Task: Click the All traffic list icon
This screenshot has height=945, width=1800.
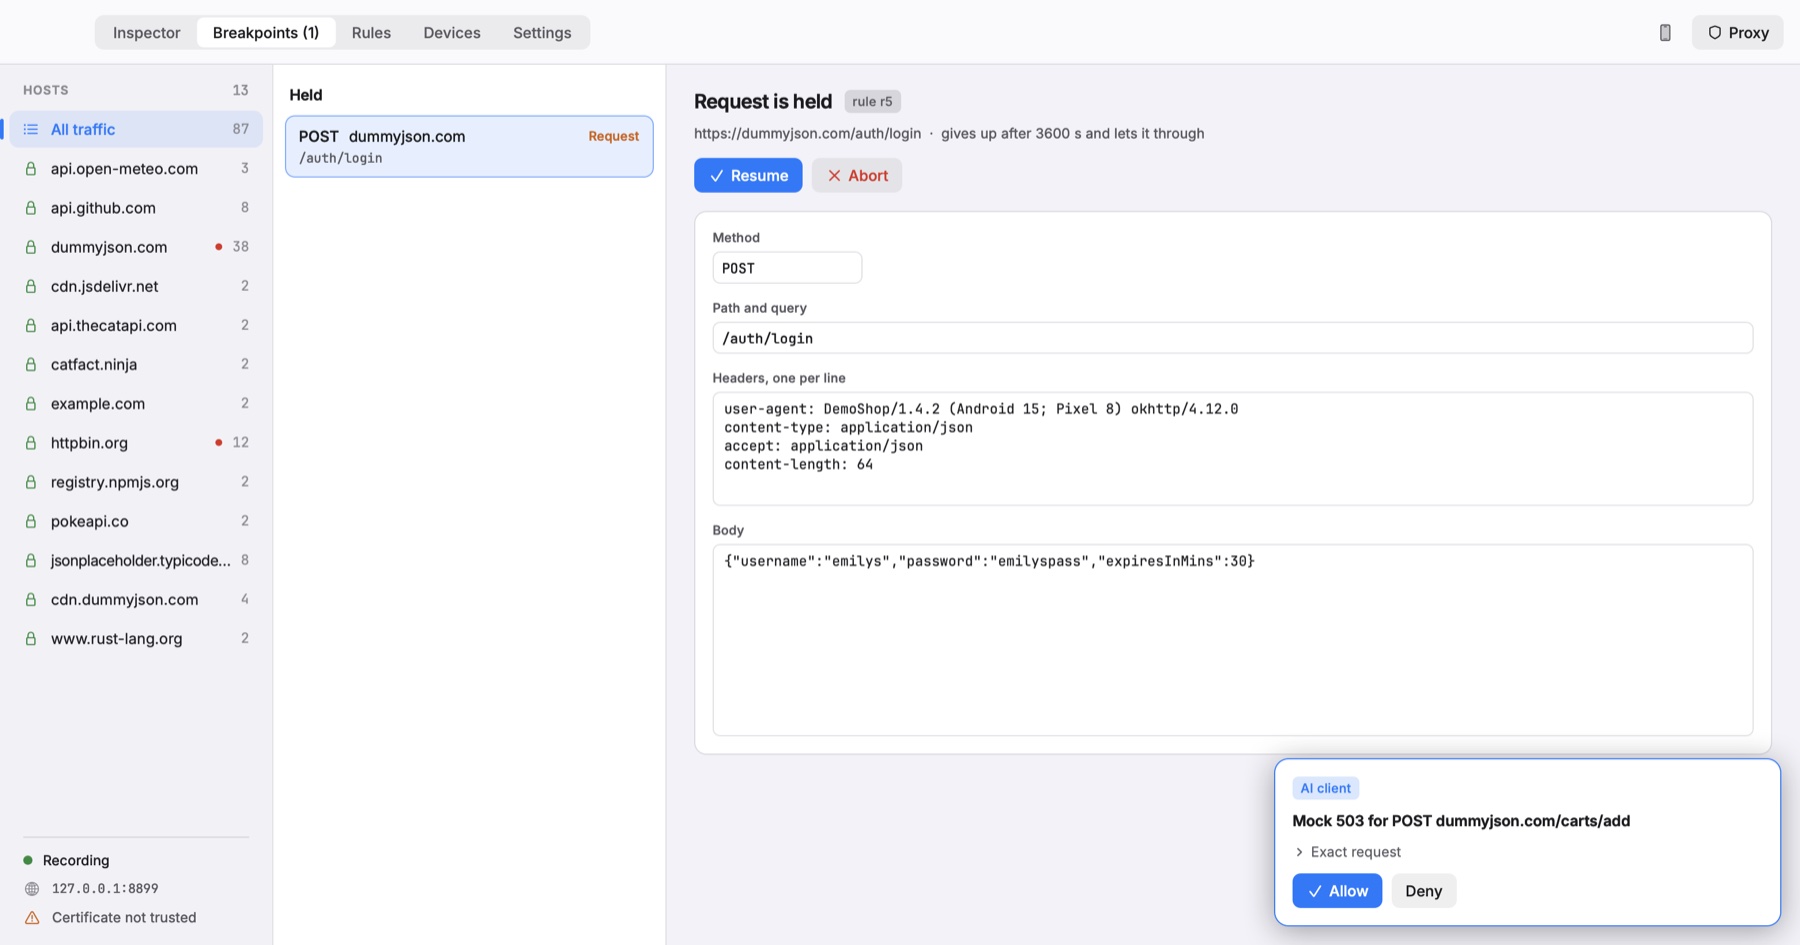Action: click(31, 129)
